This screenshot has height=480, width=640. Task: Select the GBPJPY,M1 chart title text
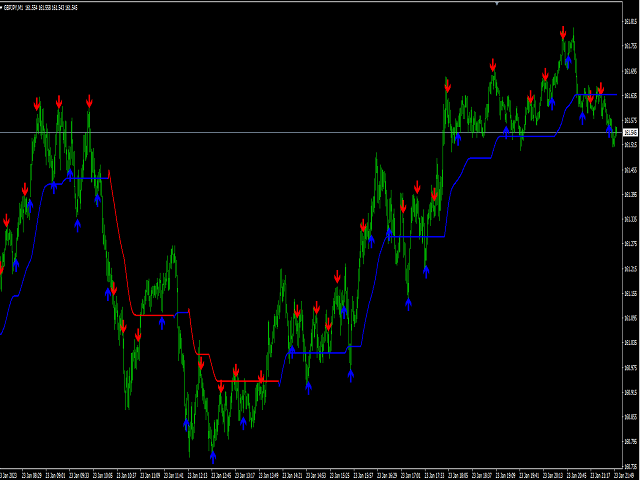(13, 7)
